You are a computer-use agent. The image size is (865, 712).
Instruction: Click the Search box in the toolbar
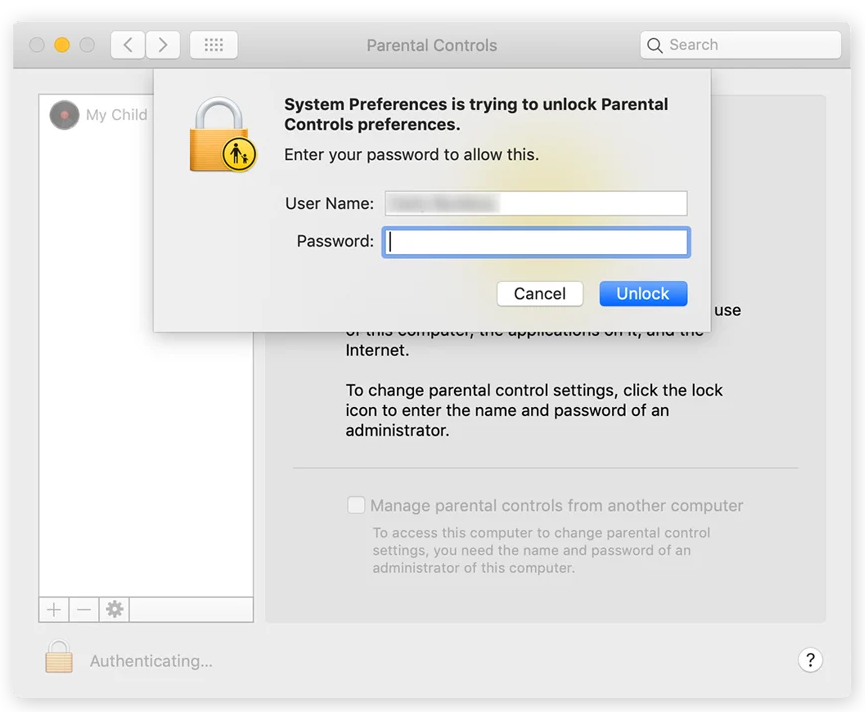point(740,45)
